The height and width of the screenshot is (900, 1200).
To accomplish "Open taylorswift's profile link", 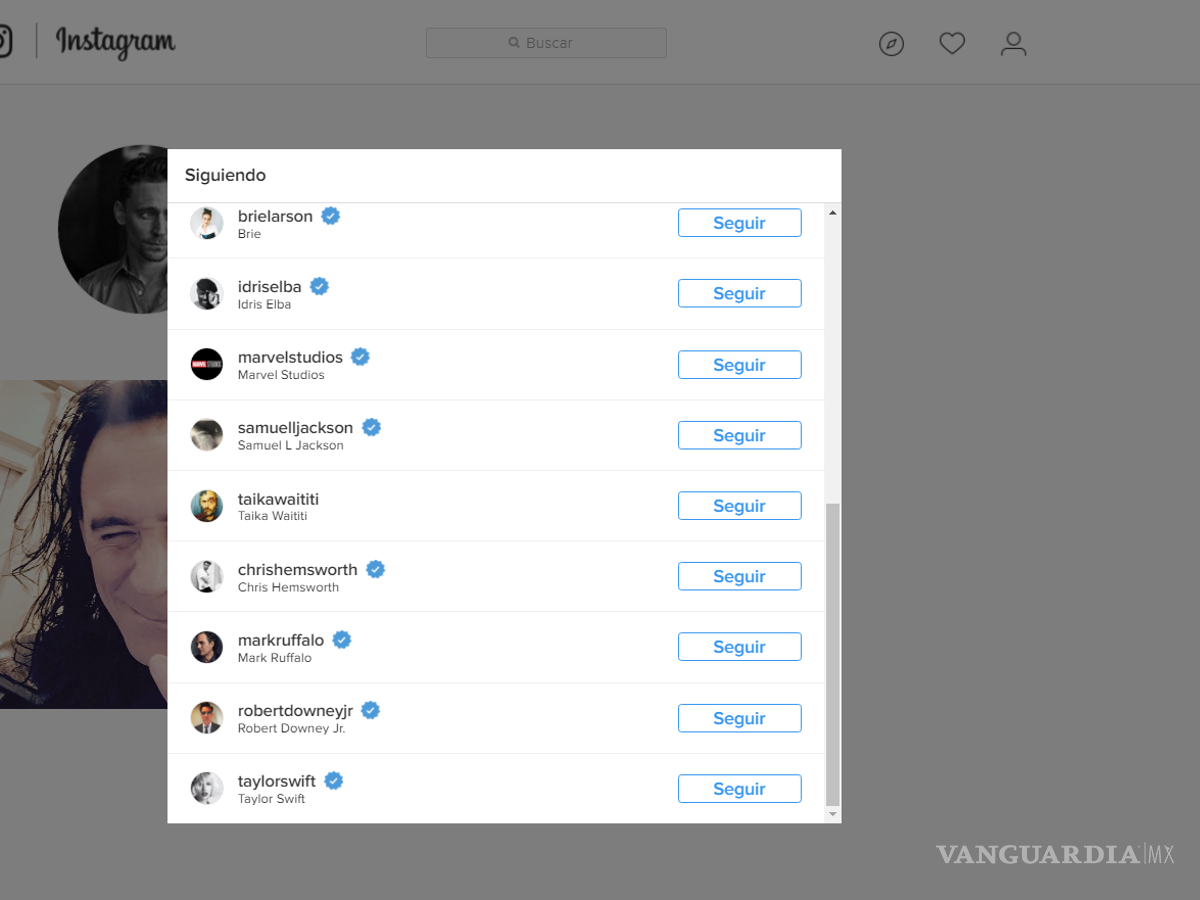I will tap(276, 780).
